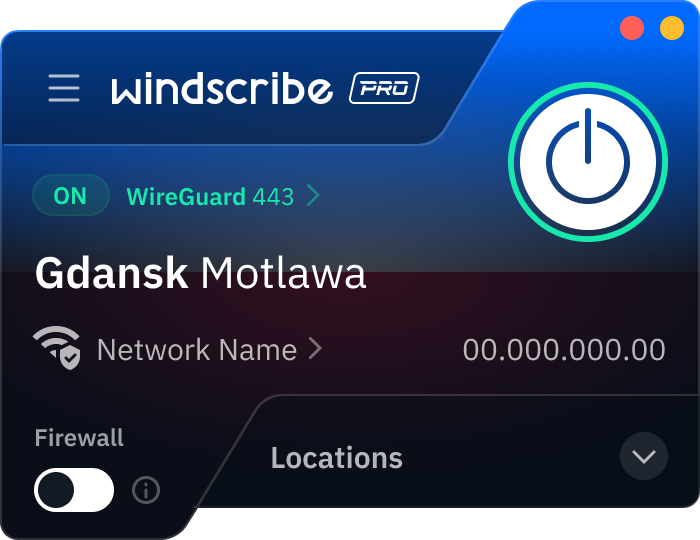Image resolution: width=700 pixels, height=540 pixels.
Task: Open the Locations panel label
Action: click(337, 458)
